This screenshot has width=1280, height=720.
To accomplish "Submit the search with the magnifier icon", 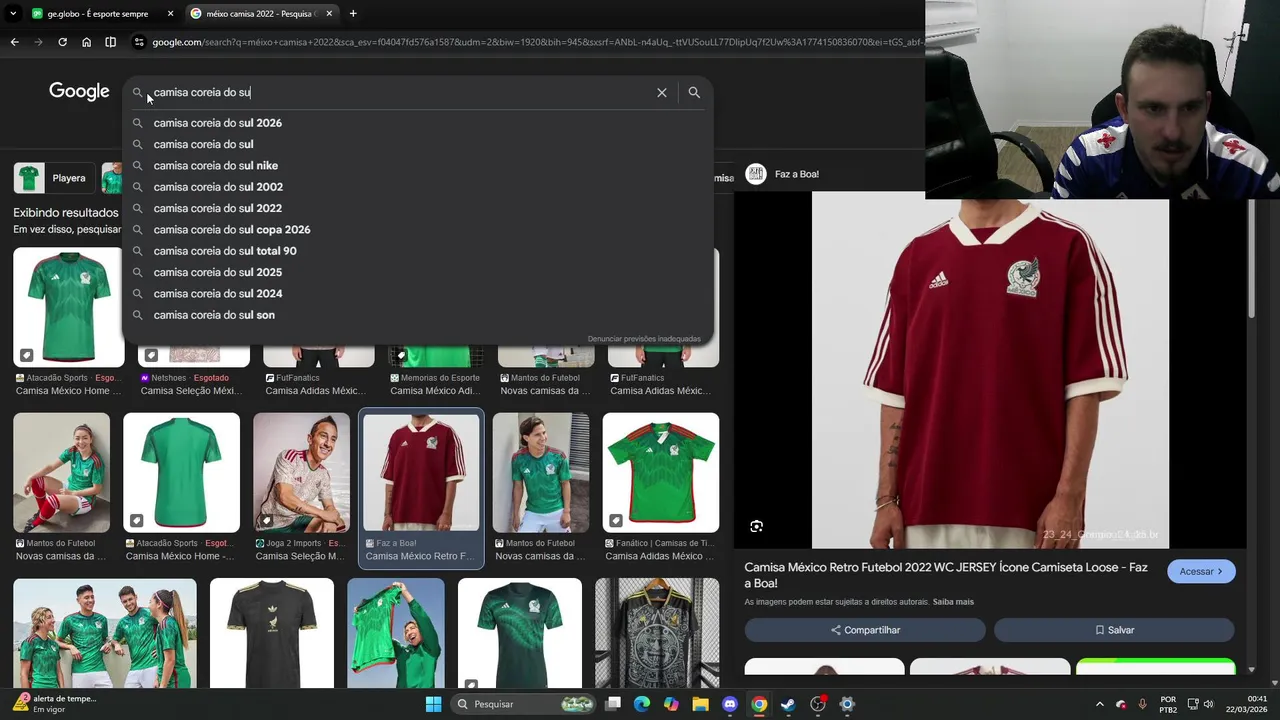I will coord(694,92).
